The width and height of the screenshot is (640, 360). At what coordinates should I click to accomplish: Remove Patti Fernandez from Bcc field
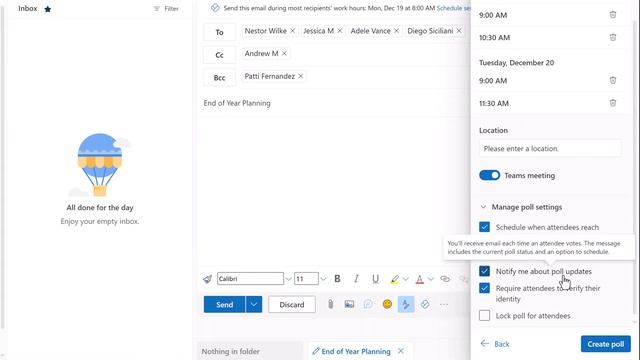(300, 76)
